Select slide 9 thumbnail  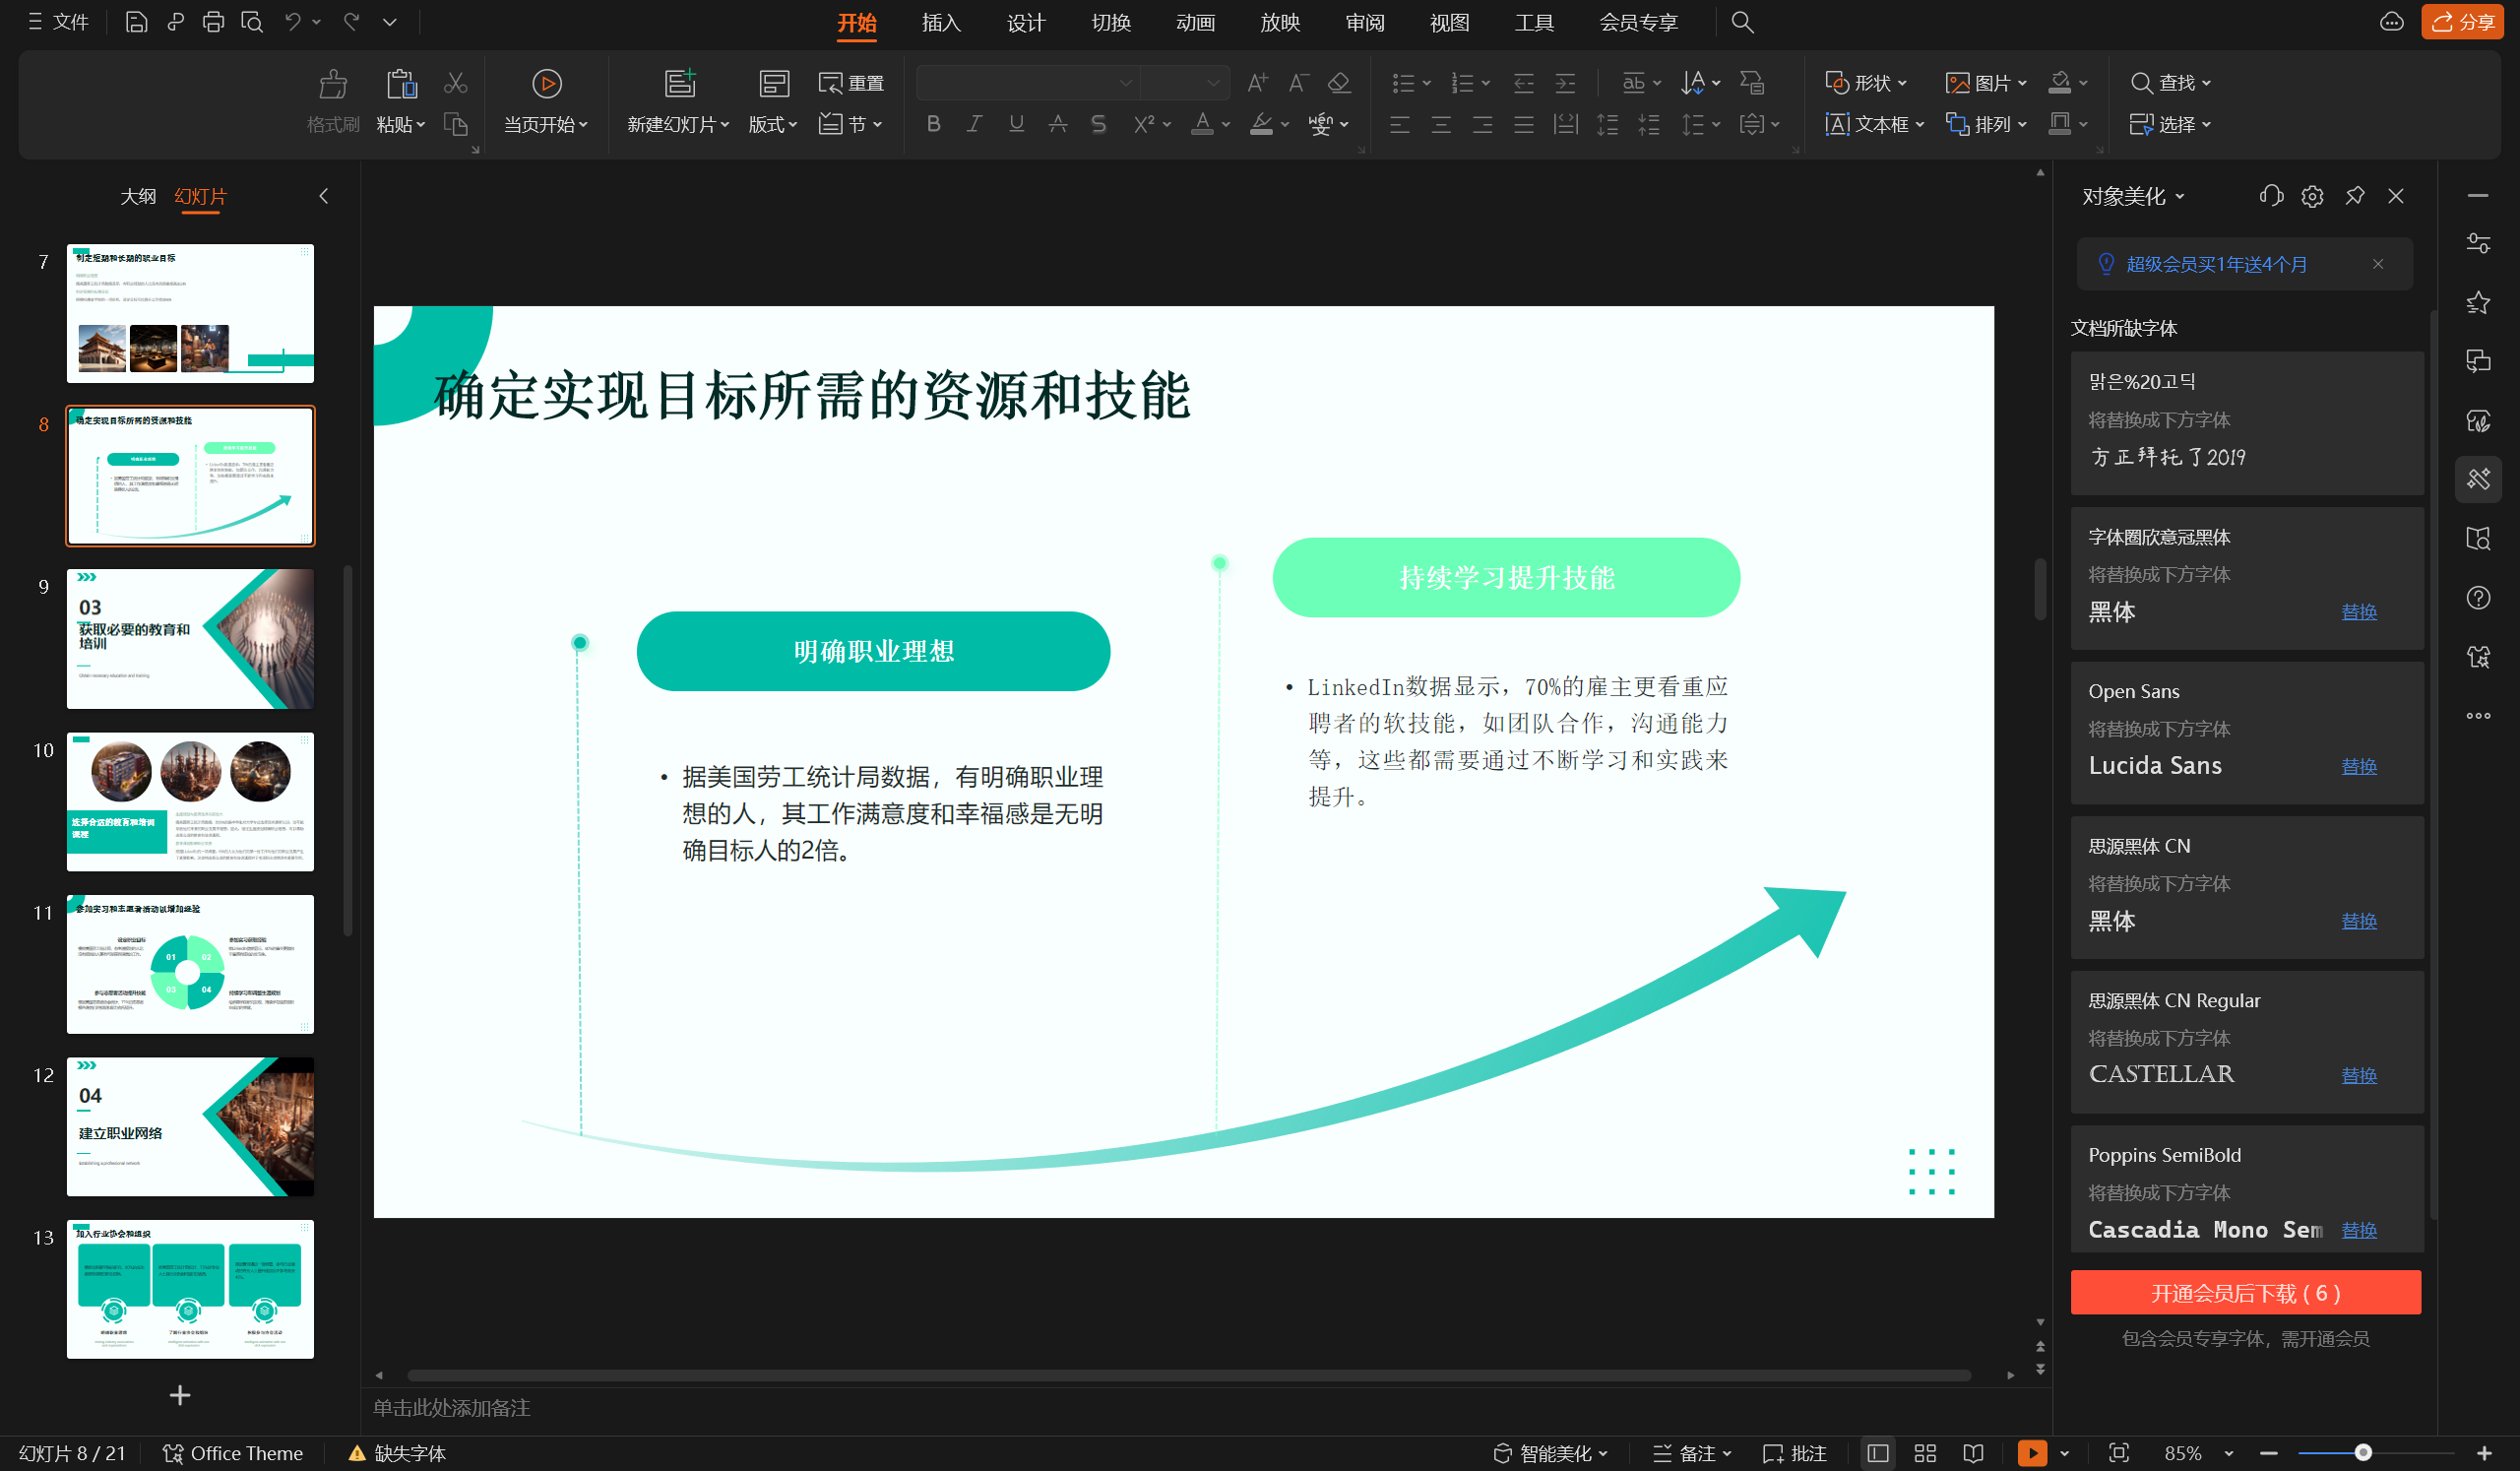point(190,639)
